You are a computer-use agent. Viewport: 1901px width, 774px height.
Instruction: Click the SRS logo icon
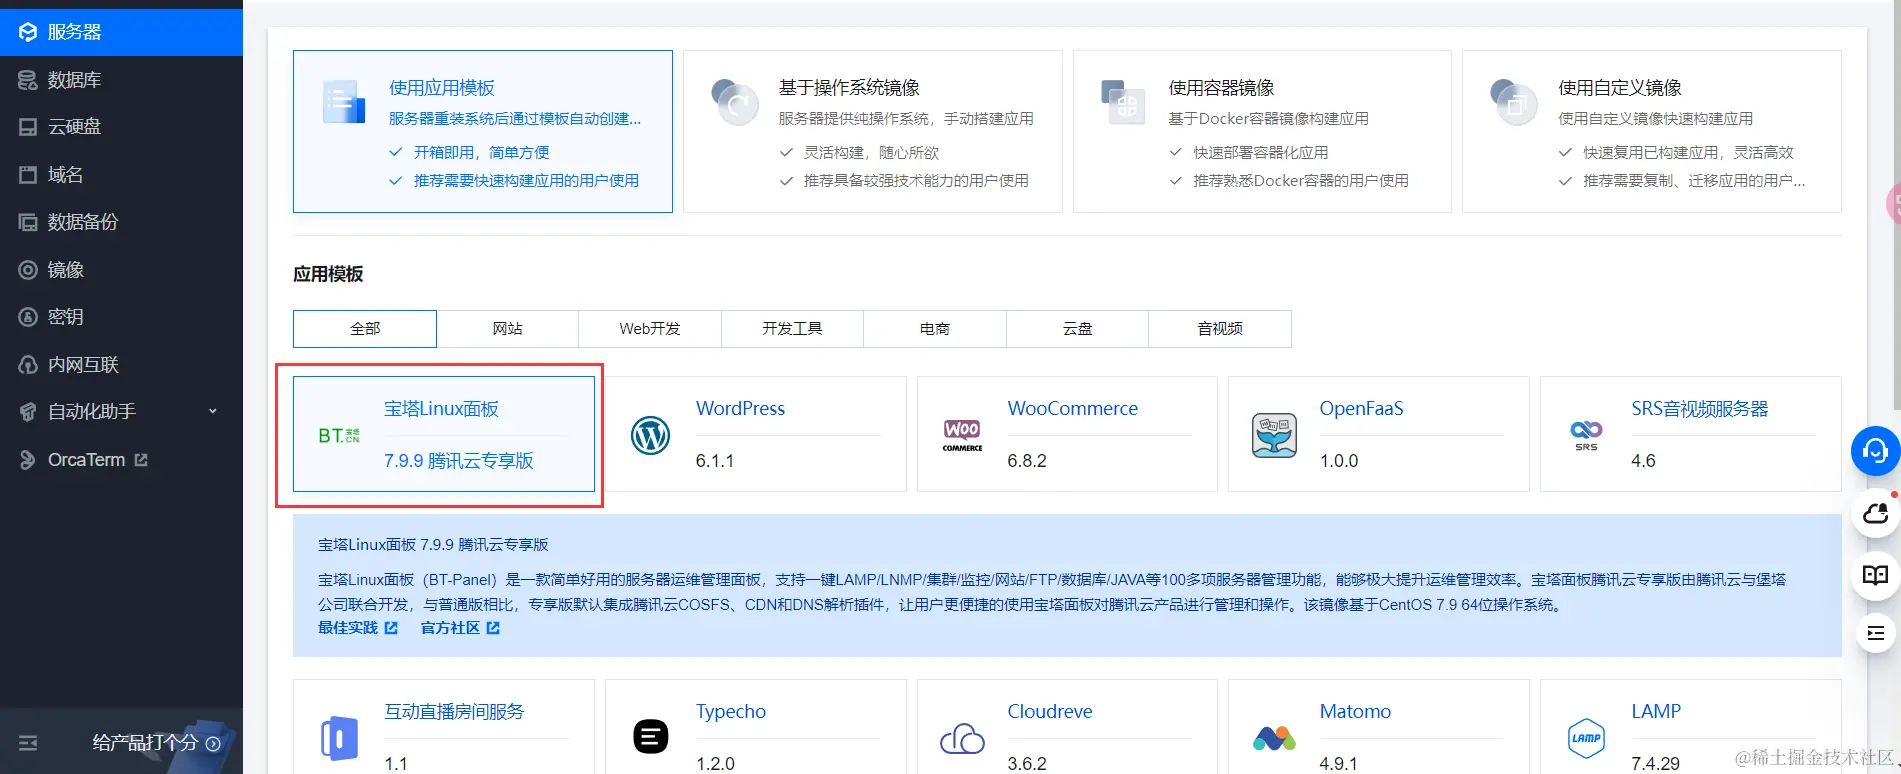[x=1586, y=435]
